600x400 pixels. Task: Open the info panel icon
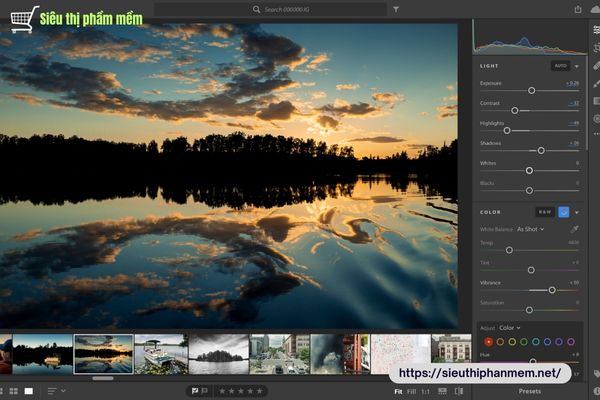click(596, 391)
